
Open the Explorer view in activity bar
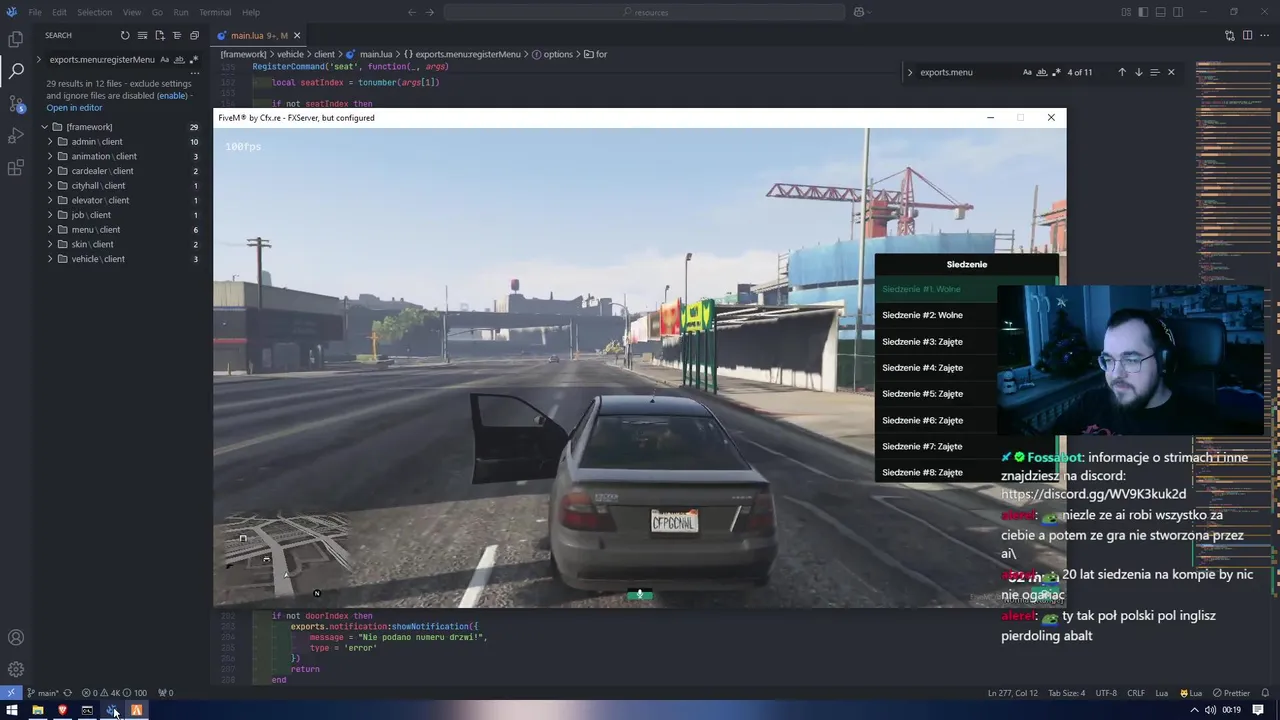tap(16, 39)
